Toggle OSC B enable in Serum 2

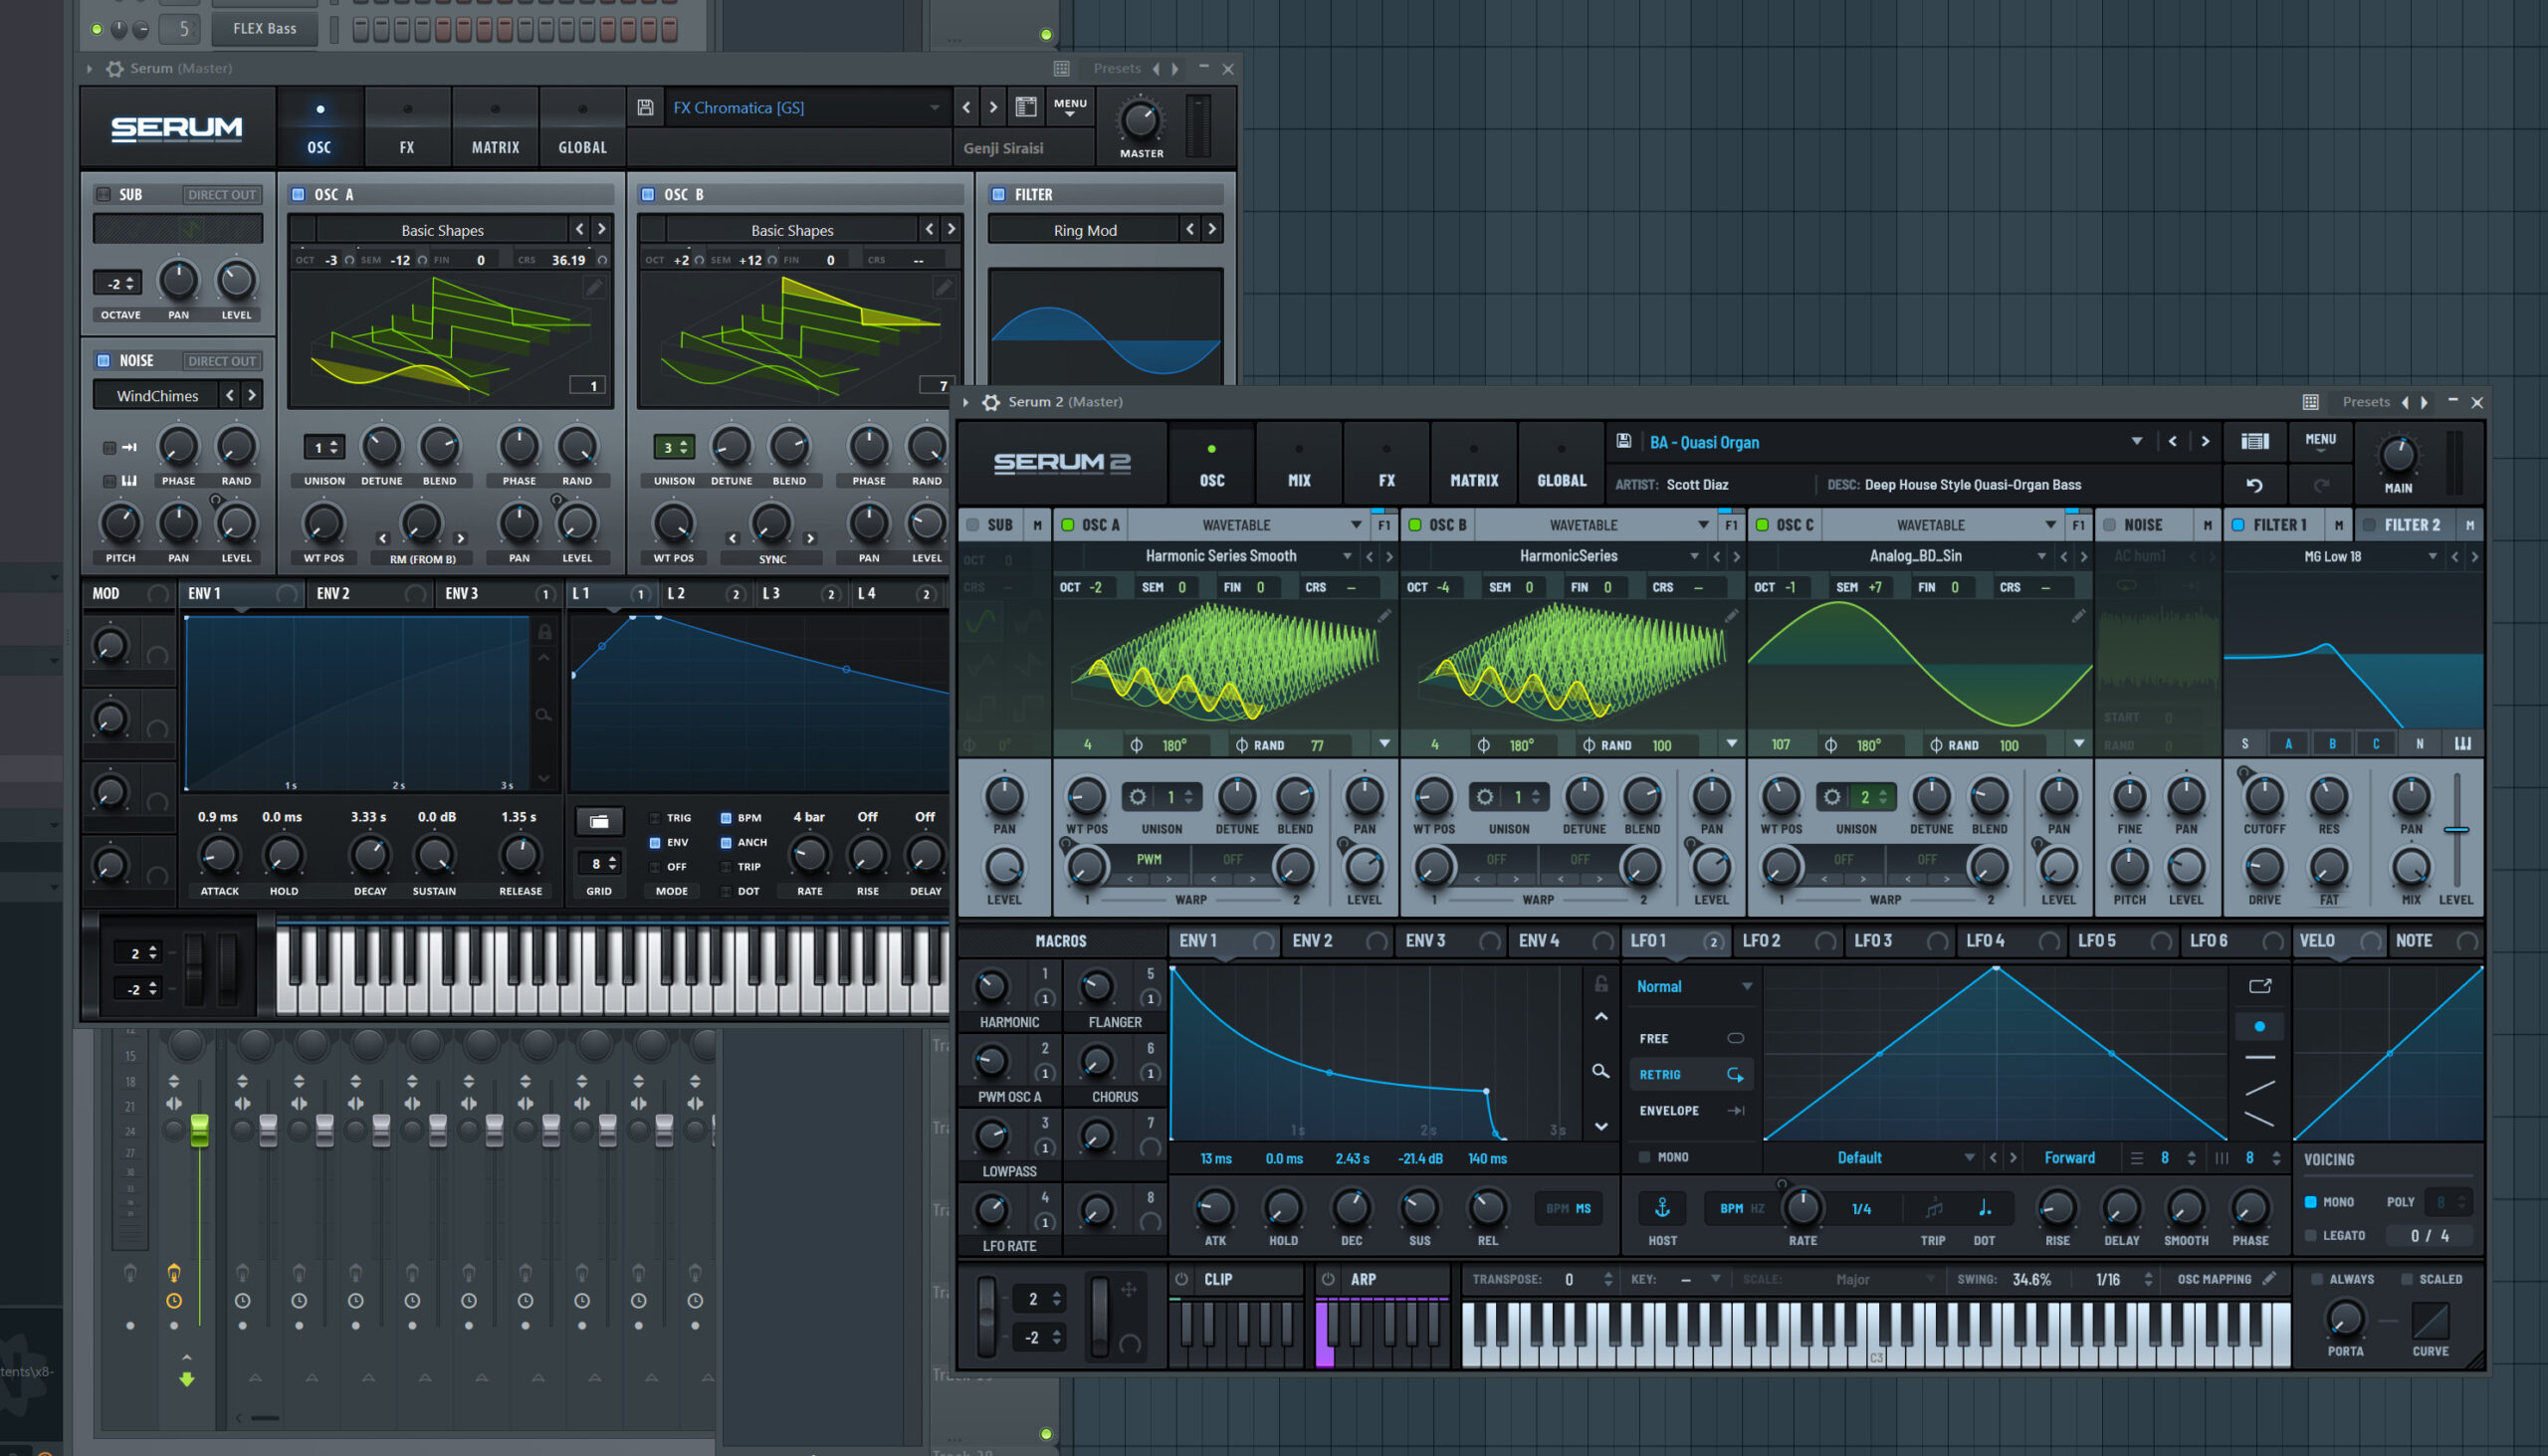click(1414, 525)
